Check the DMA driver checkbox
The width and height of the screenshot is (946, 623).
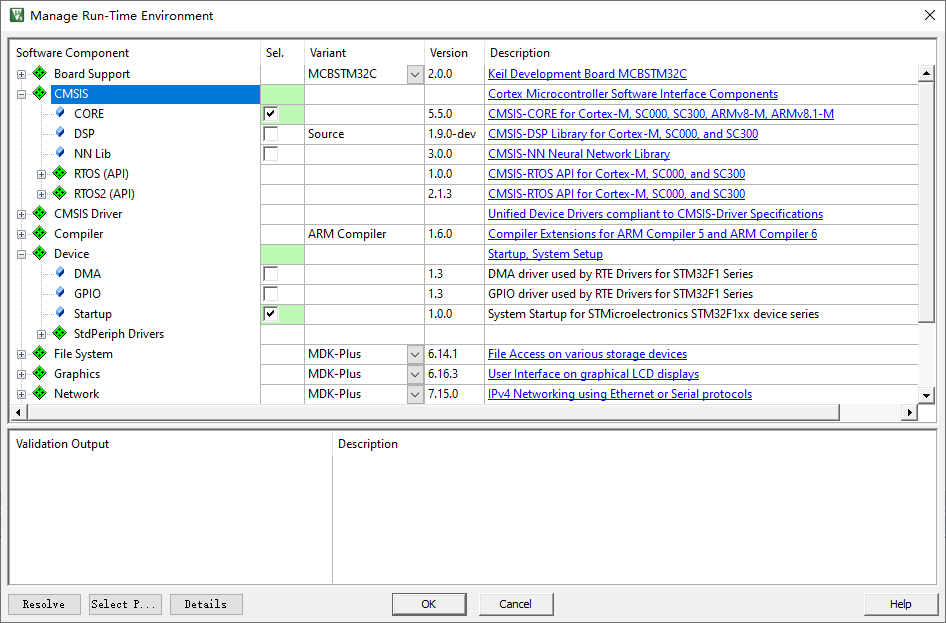pos(271,274)
